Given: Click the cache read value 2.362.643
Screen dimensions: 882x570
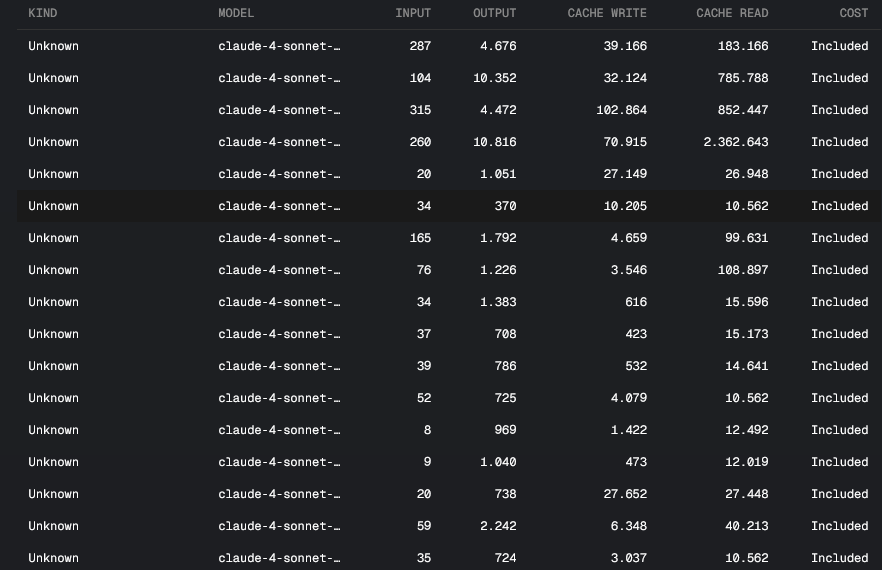Looking at the screenshot, I should pos(736,142).
